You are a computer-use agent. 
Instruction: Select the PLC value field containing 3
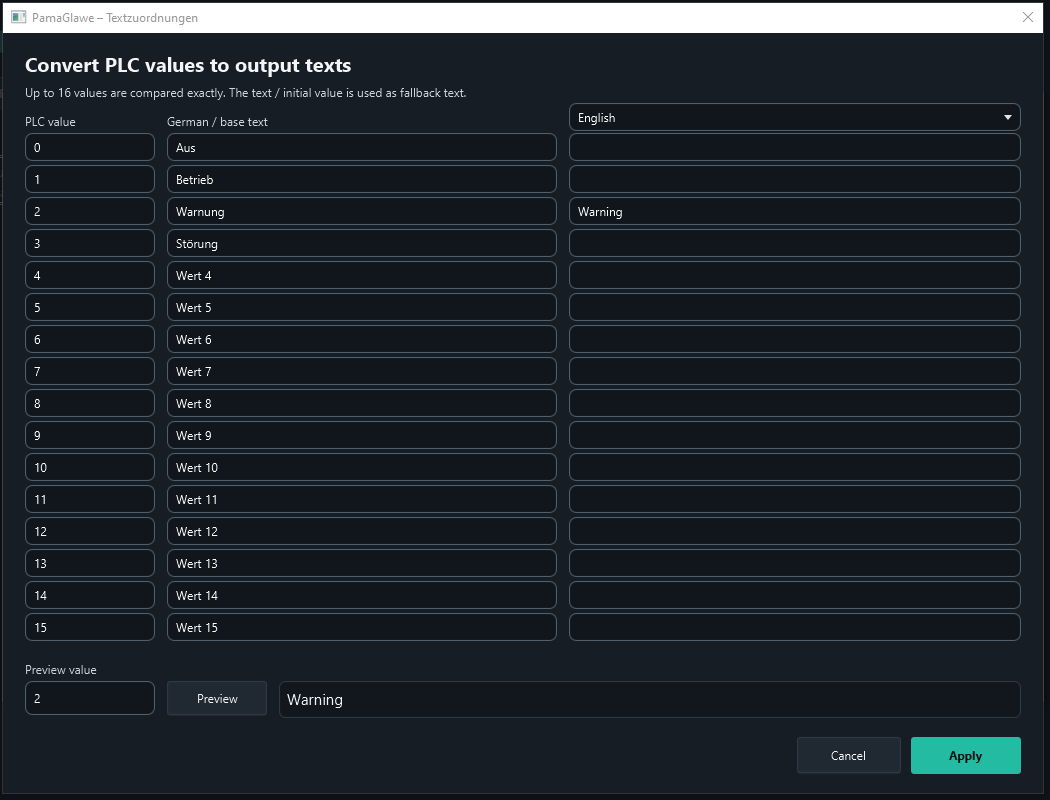click(x=90, y=243)
